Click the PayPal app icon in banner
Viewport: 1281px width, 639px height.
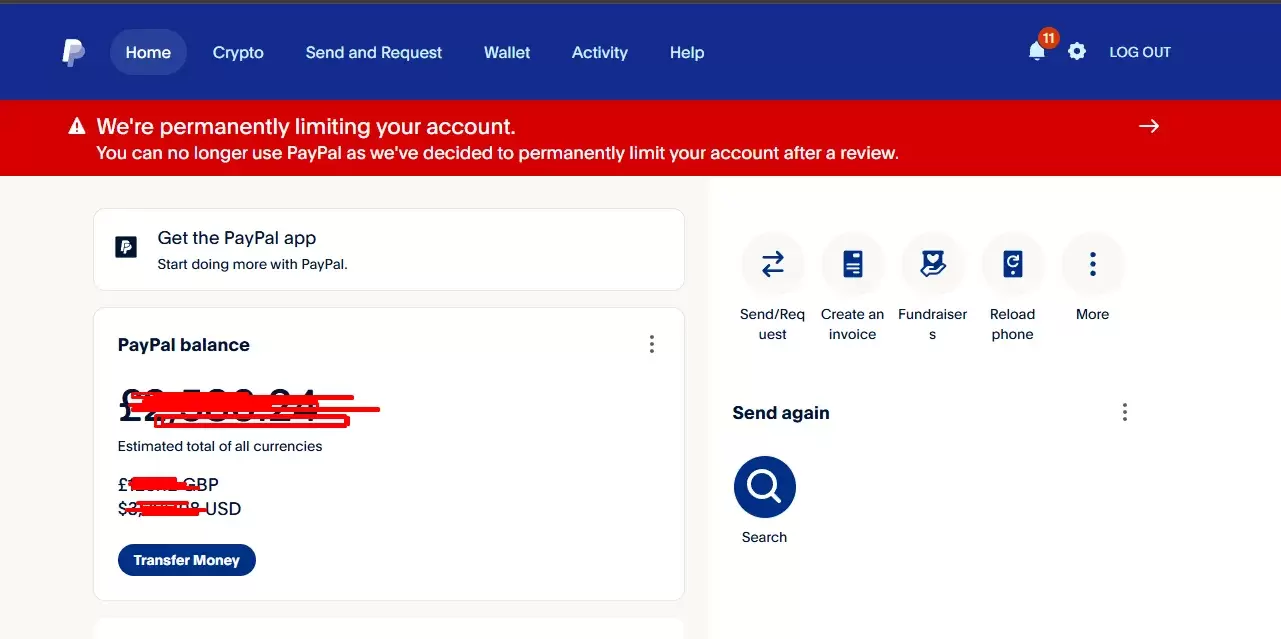(x=126, y=247)
